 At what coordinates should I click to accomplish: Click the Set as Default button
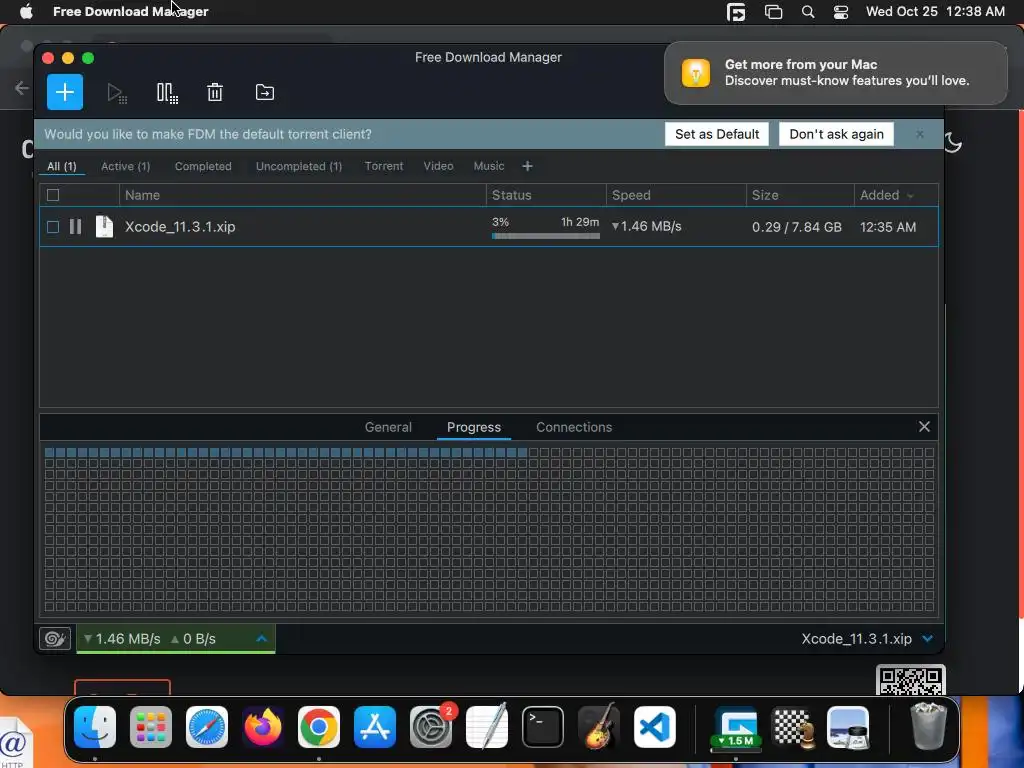pos(717,134)
